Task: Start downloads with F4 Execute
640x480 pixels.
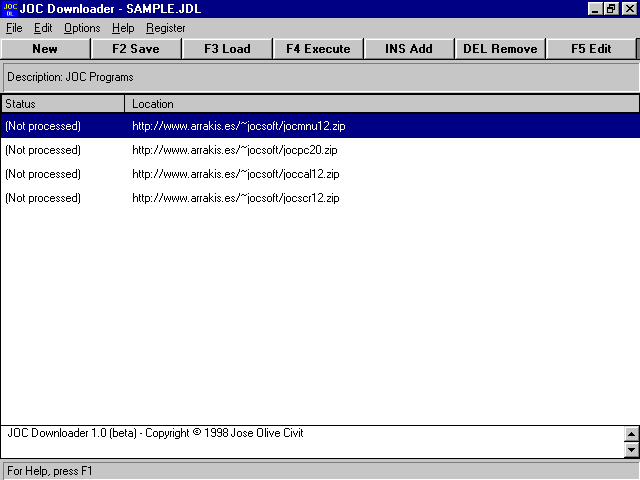Action: click(318, 48)
